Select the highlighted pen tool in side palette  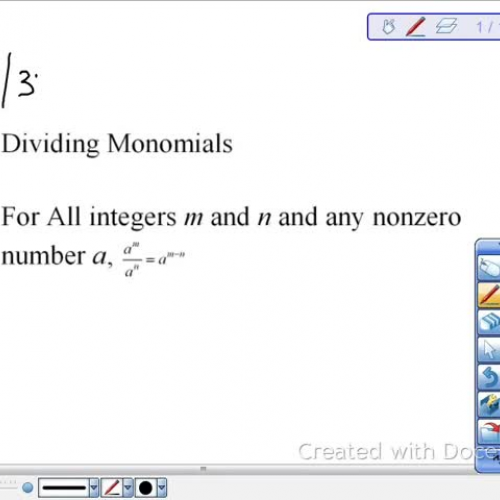(489, 295)
